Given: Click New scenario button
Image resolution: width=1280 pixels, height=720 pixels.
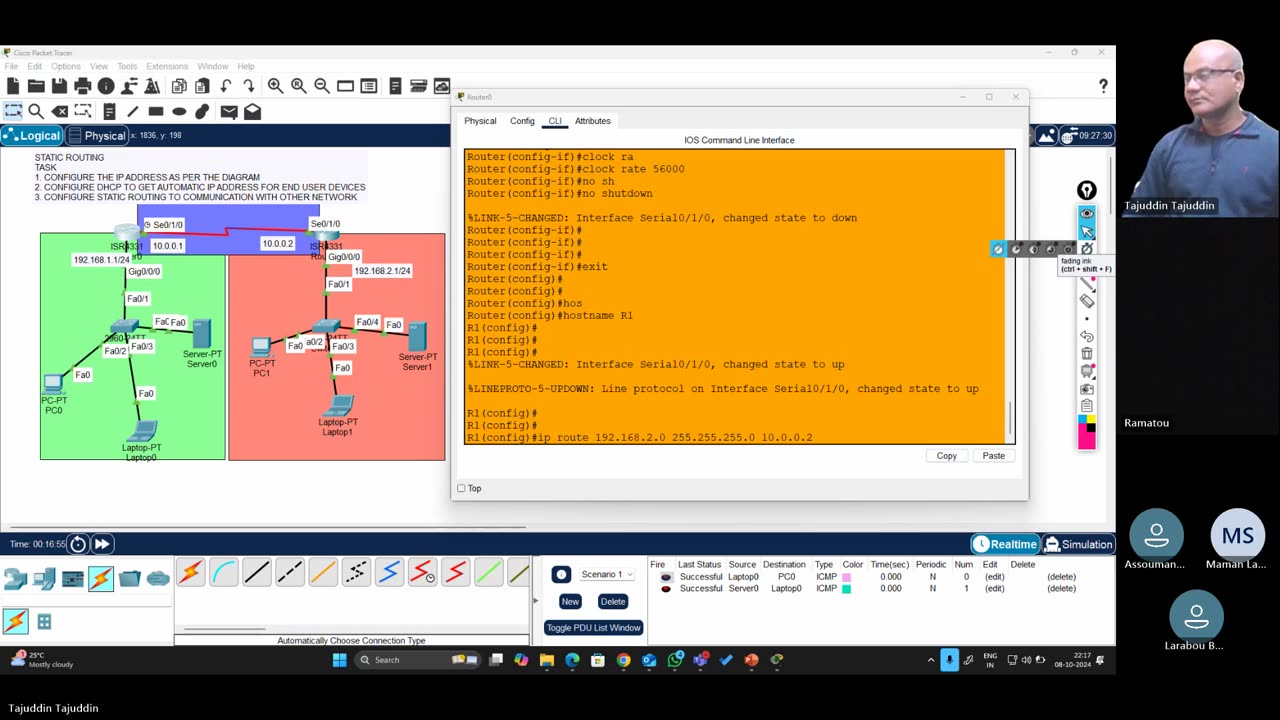Looking at the screenshot, I should [x=570, y=601].
